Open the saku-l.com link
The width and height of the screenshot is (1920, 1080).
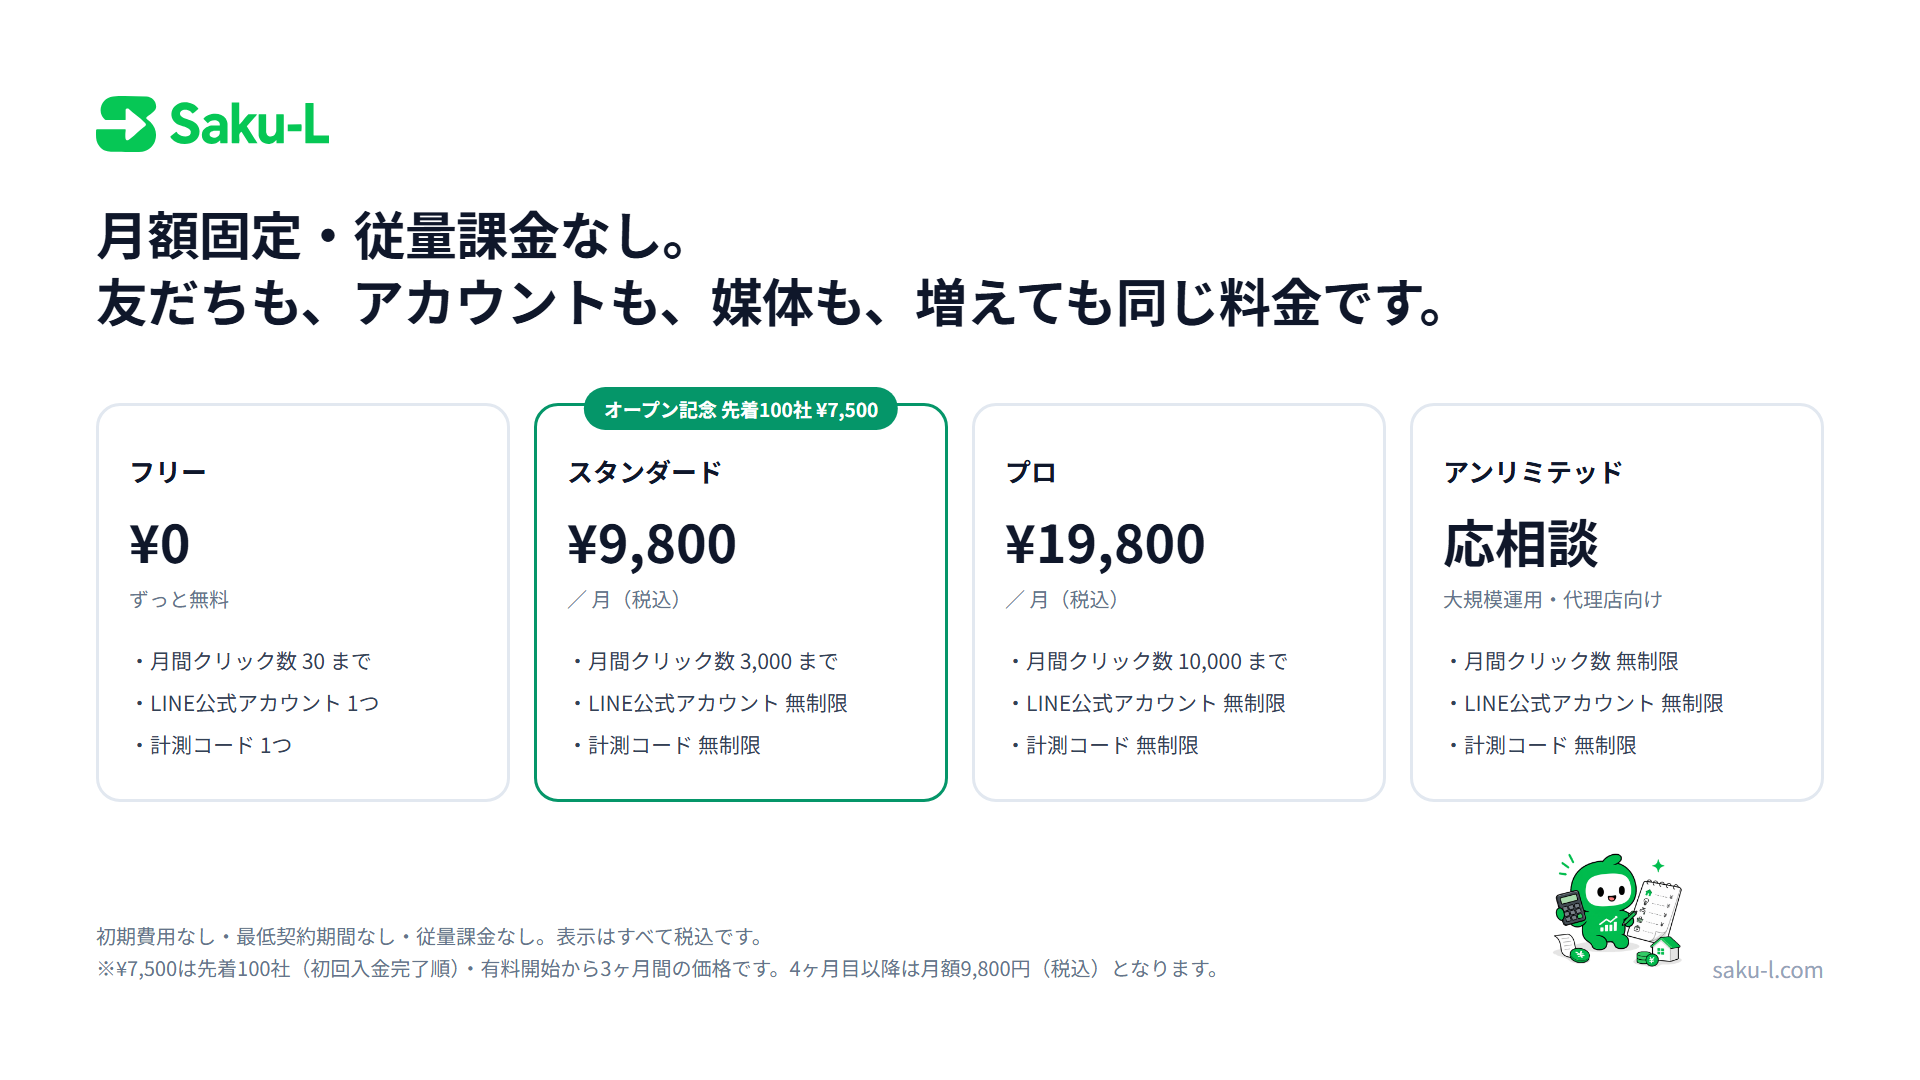tap(1767, 970)
